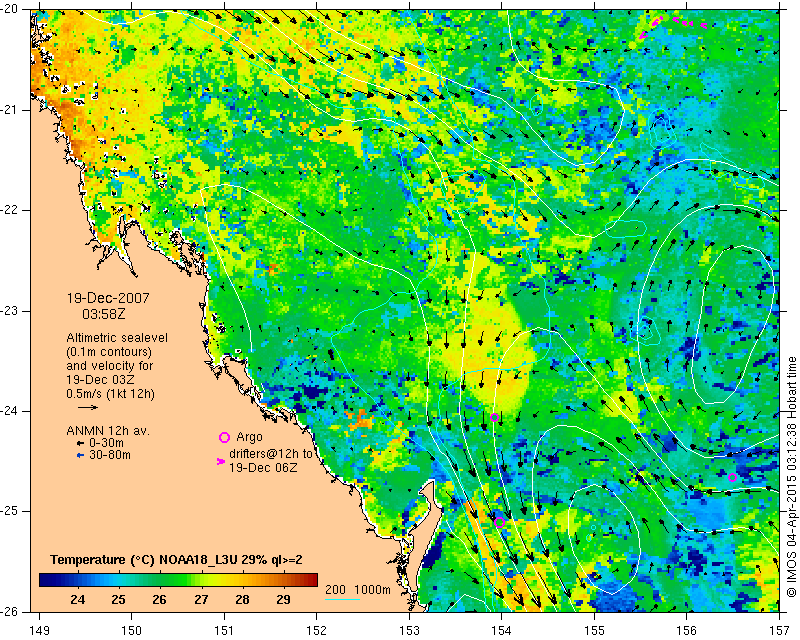Click the 0.5m/s velocity scale arrow

coord(88,407)
